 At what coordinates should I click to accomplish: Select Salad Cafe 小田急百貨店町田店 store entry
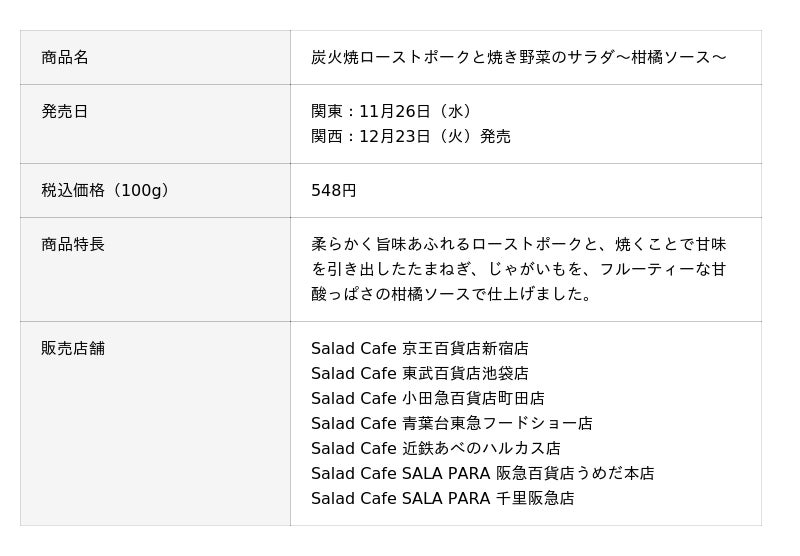click(x=427, y=398)
